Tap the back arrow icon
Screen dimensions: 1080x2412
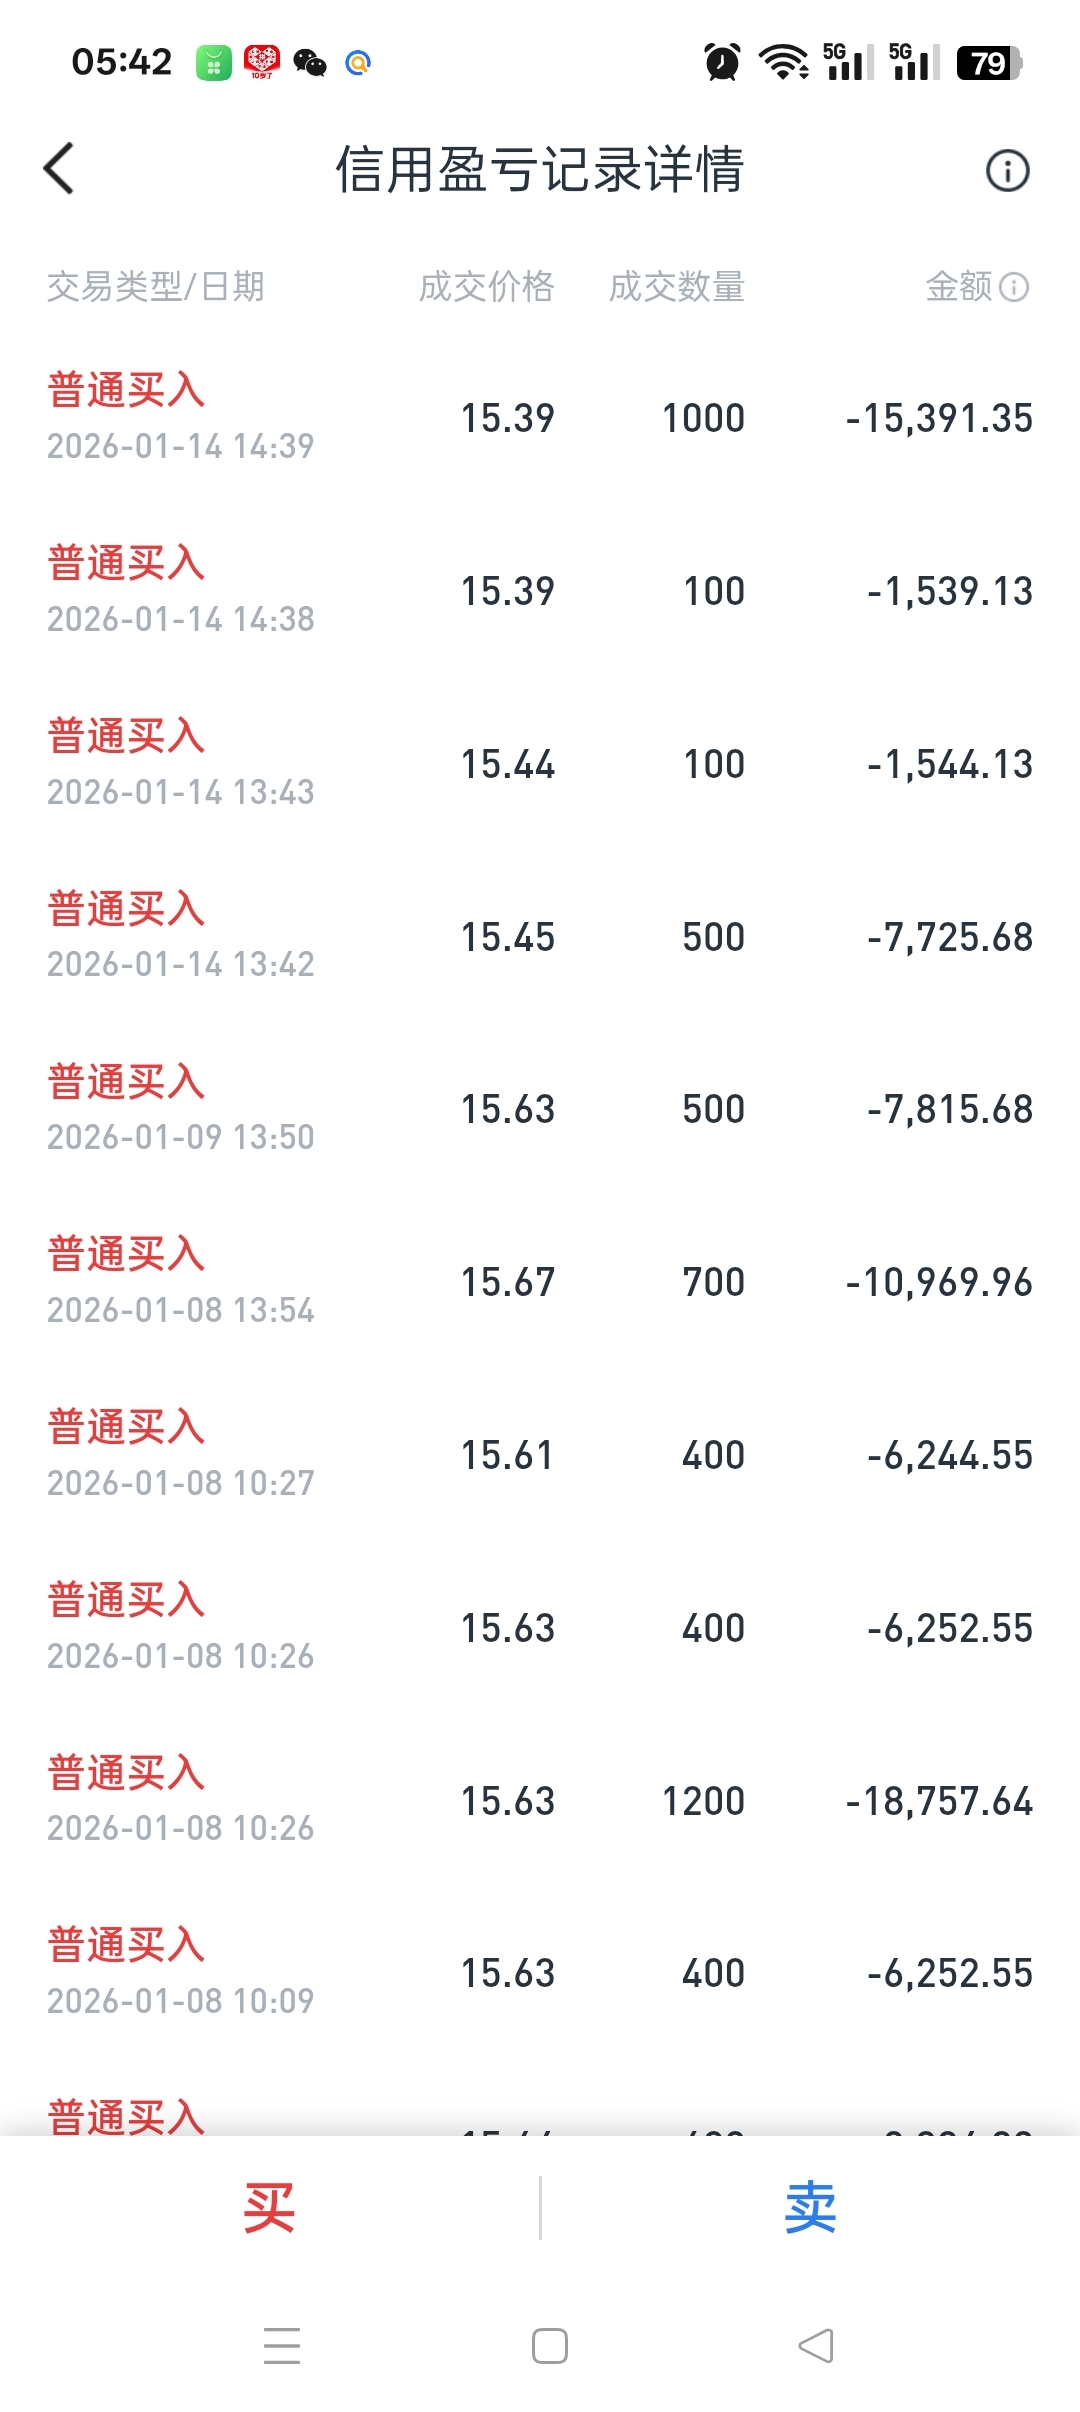(x=60, y=168)
